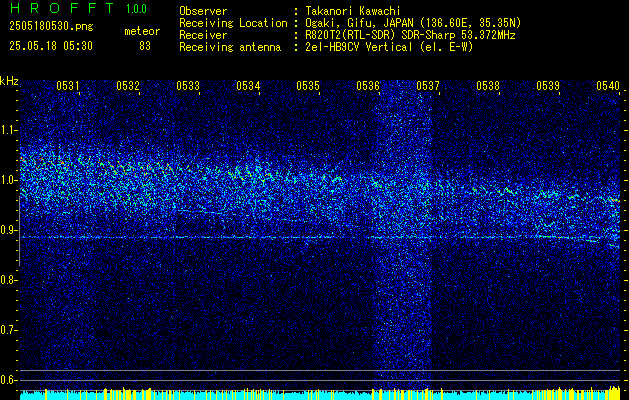629x400 pixels.
Task: Click the 0535 time axis marker
Action: [308, 85]
